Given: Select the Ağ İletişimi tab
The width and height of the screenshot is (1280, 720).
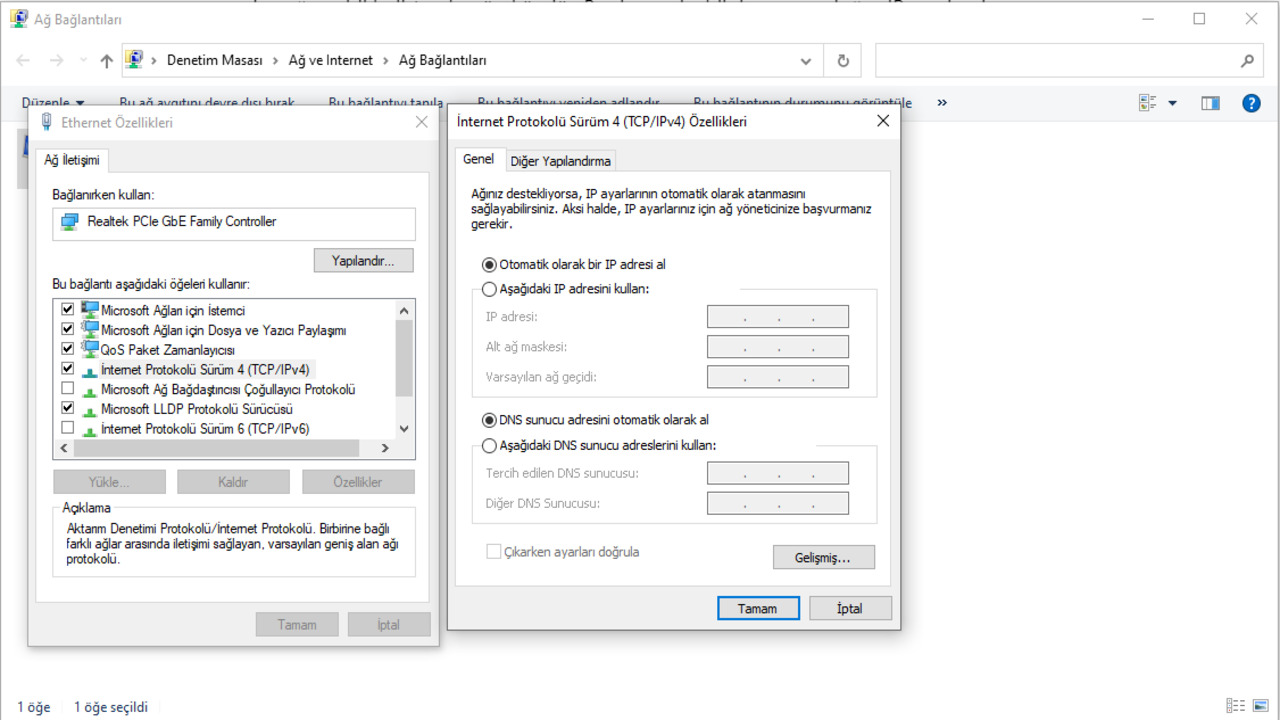Looking at the screenshot, I should pos(71,160).
